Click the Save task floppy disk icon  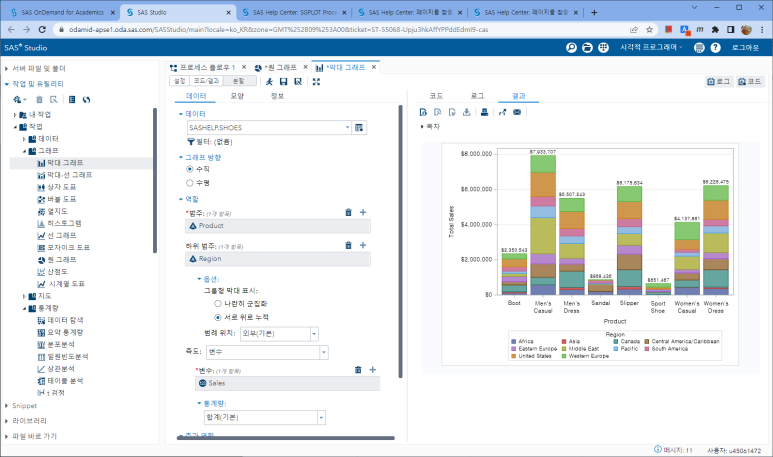point(283,81)
